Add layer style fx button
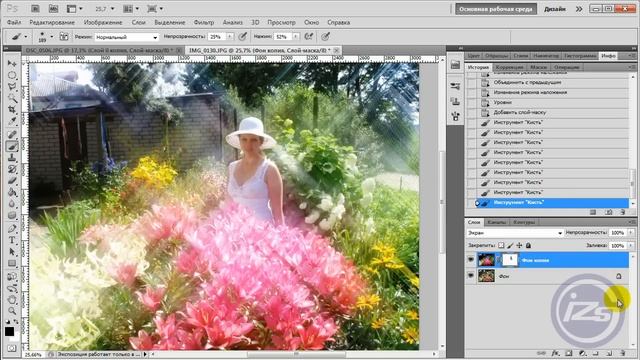The height and width of the screenshot is (360, 640). pyautogui.click(x=555, y=353)
